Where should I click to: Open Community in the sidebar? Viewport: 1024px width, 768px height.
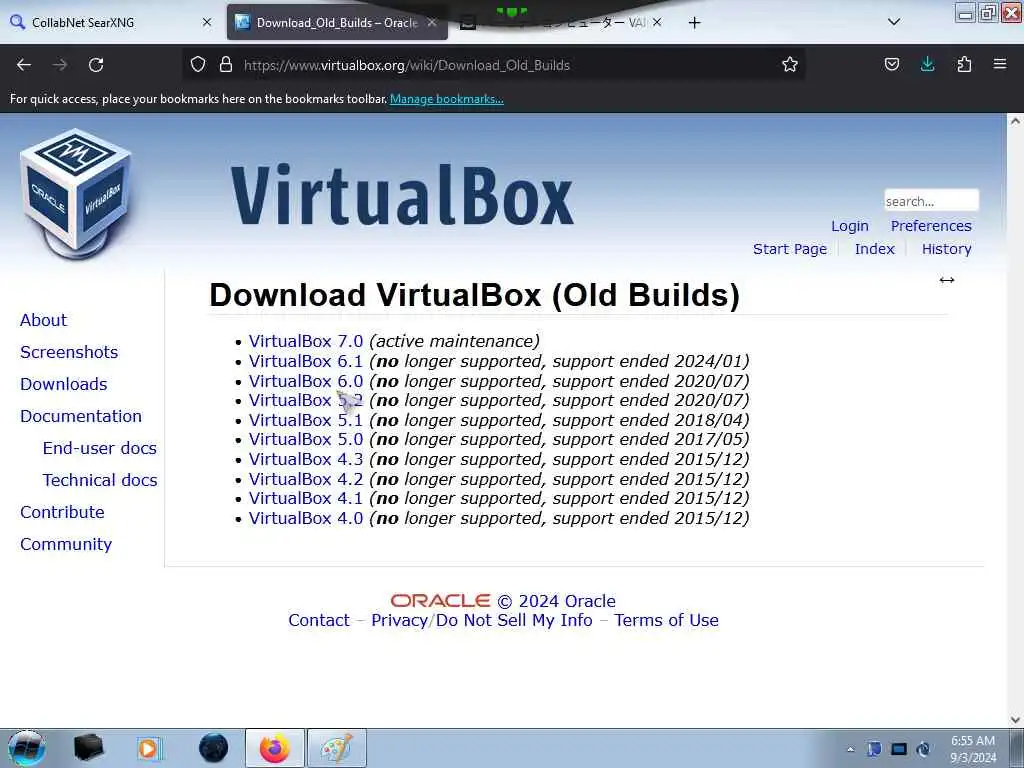click(x=66, y=544)
